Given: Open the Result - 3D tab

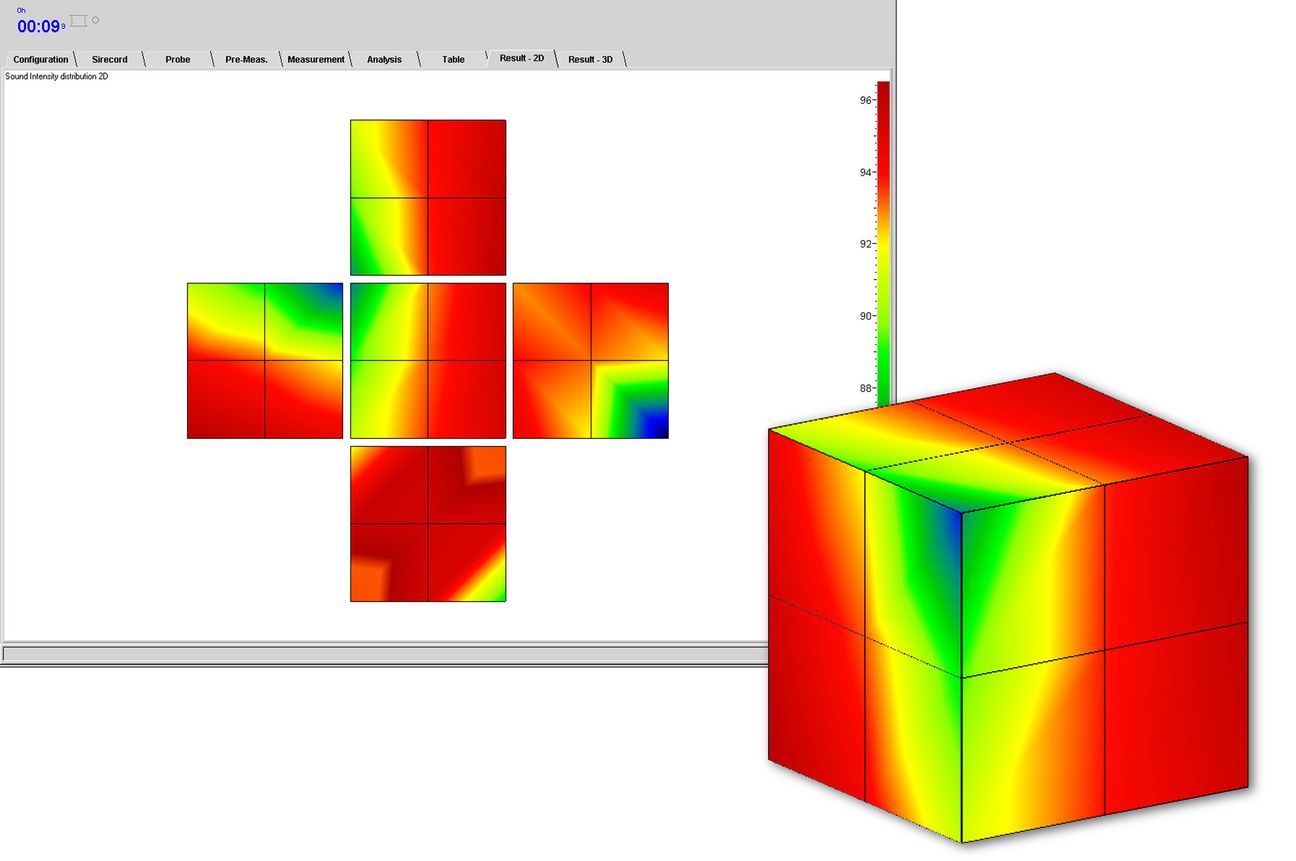Looking at the screenshot, I should [591, 60].
